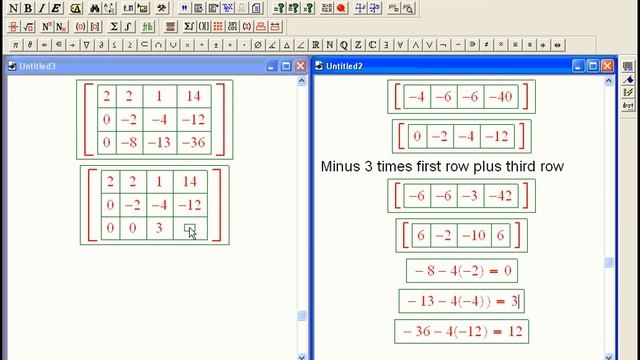Screen dimensions: 640x360
Task: Insert rationals Q symbol
Action: tap(344, 45)
